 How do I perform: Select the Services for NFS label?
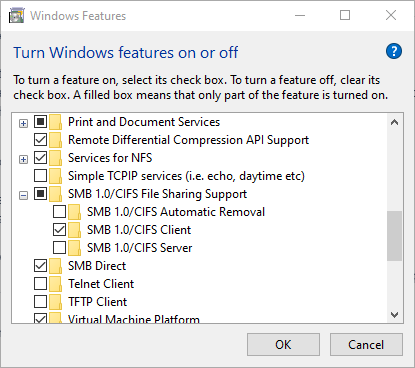click(110, 158)
